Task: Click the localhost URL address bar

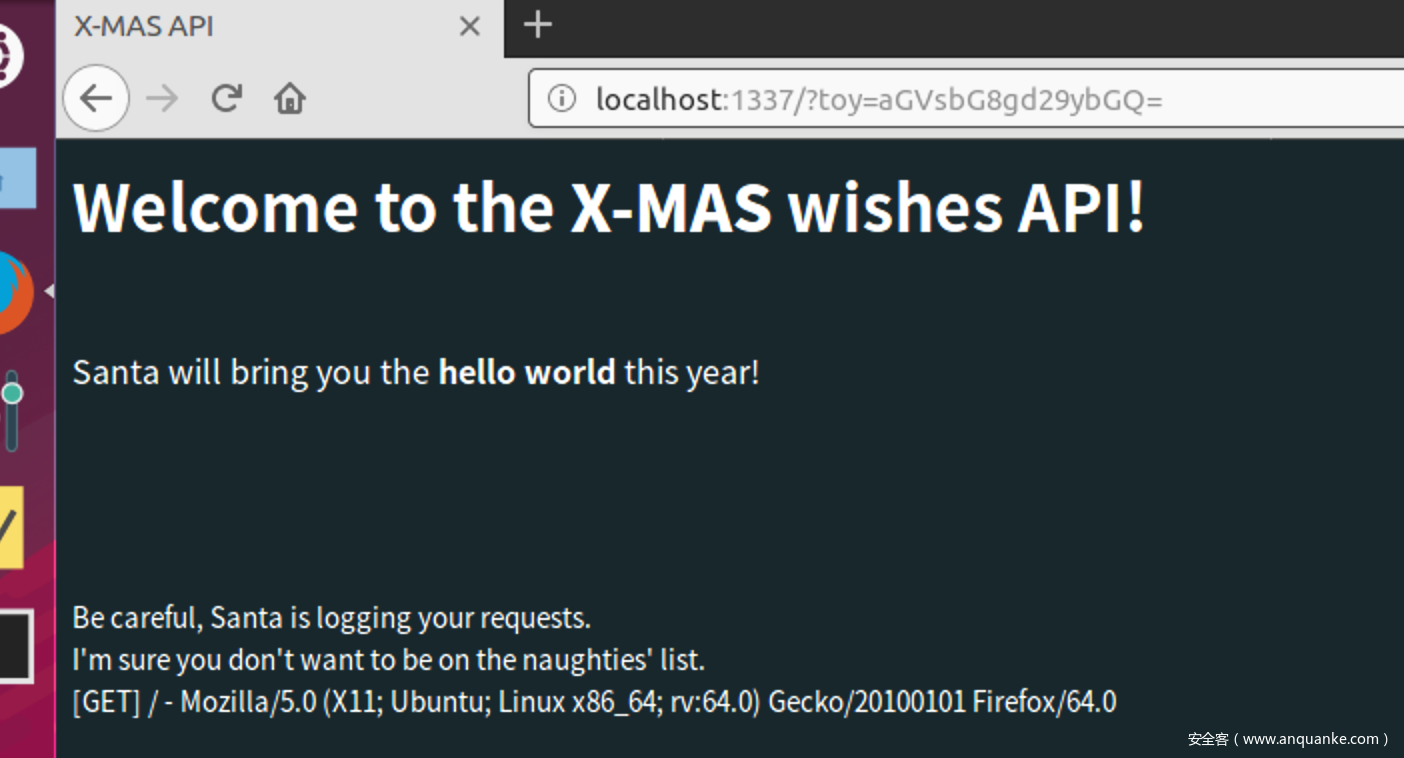Action: (900, 99)
